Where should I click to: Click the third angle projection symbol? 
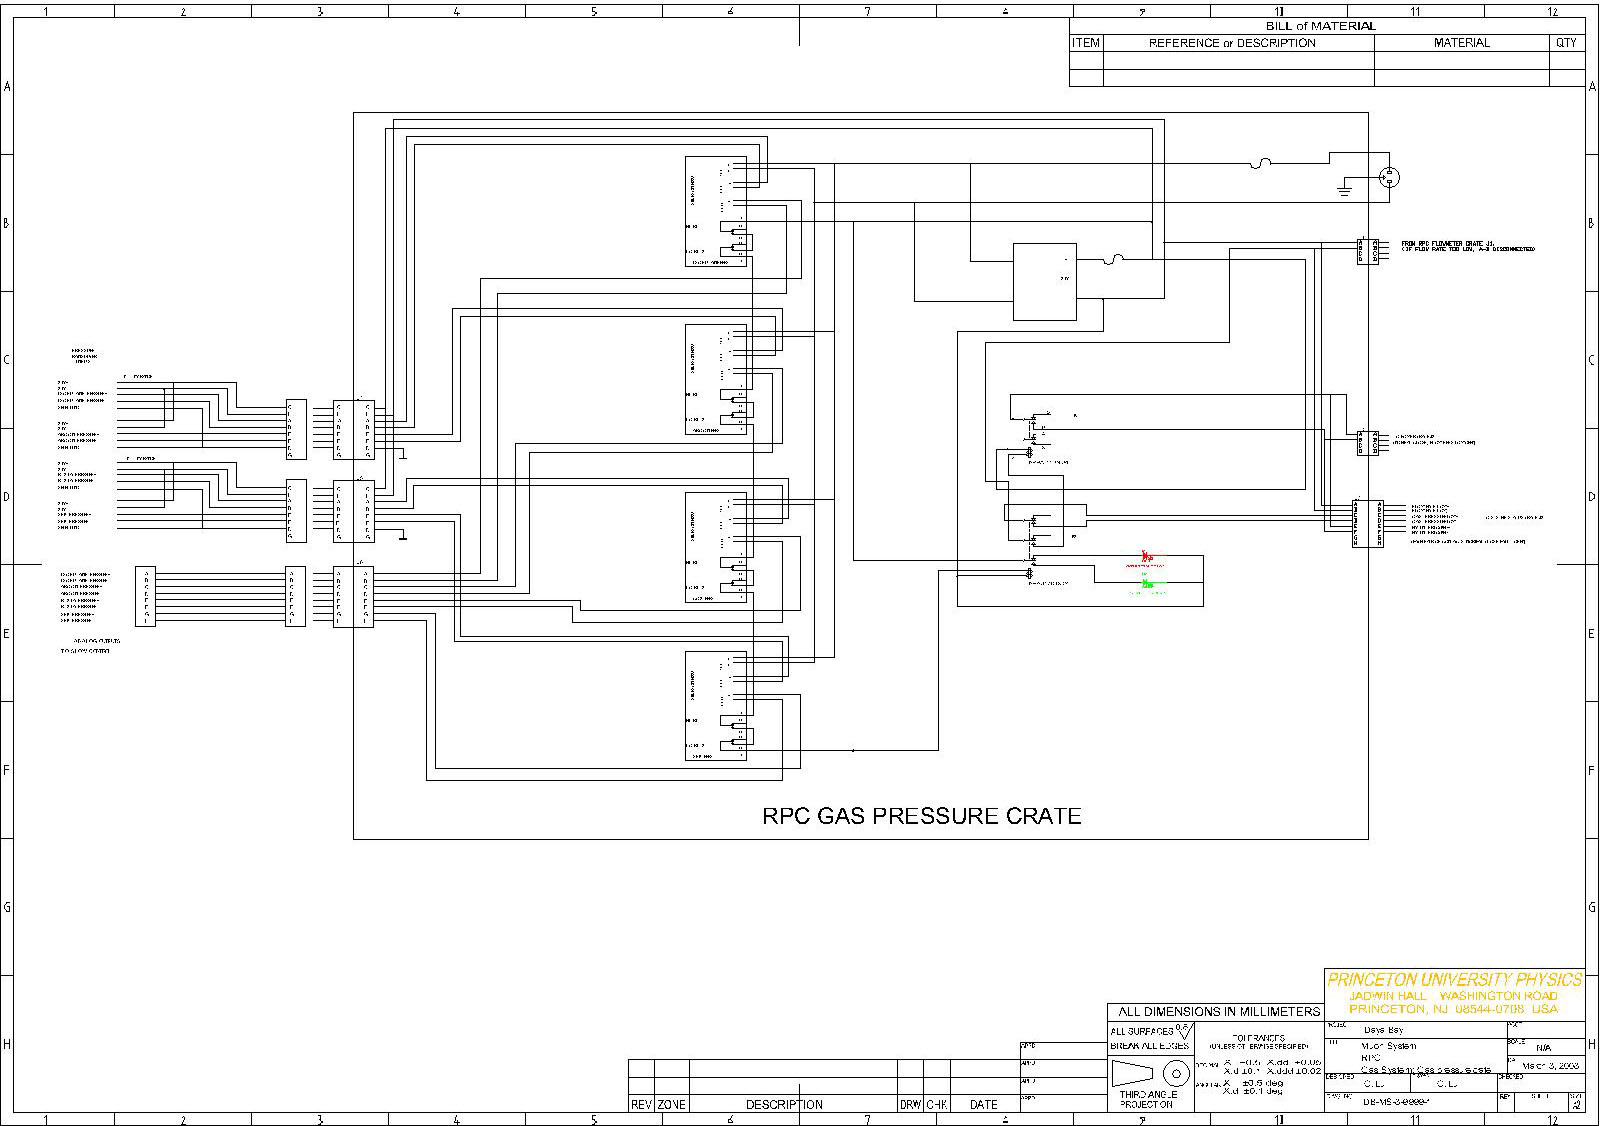1151,1074
